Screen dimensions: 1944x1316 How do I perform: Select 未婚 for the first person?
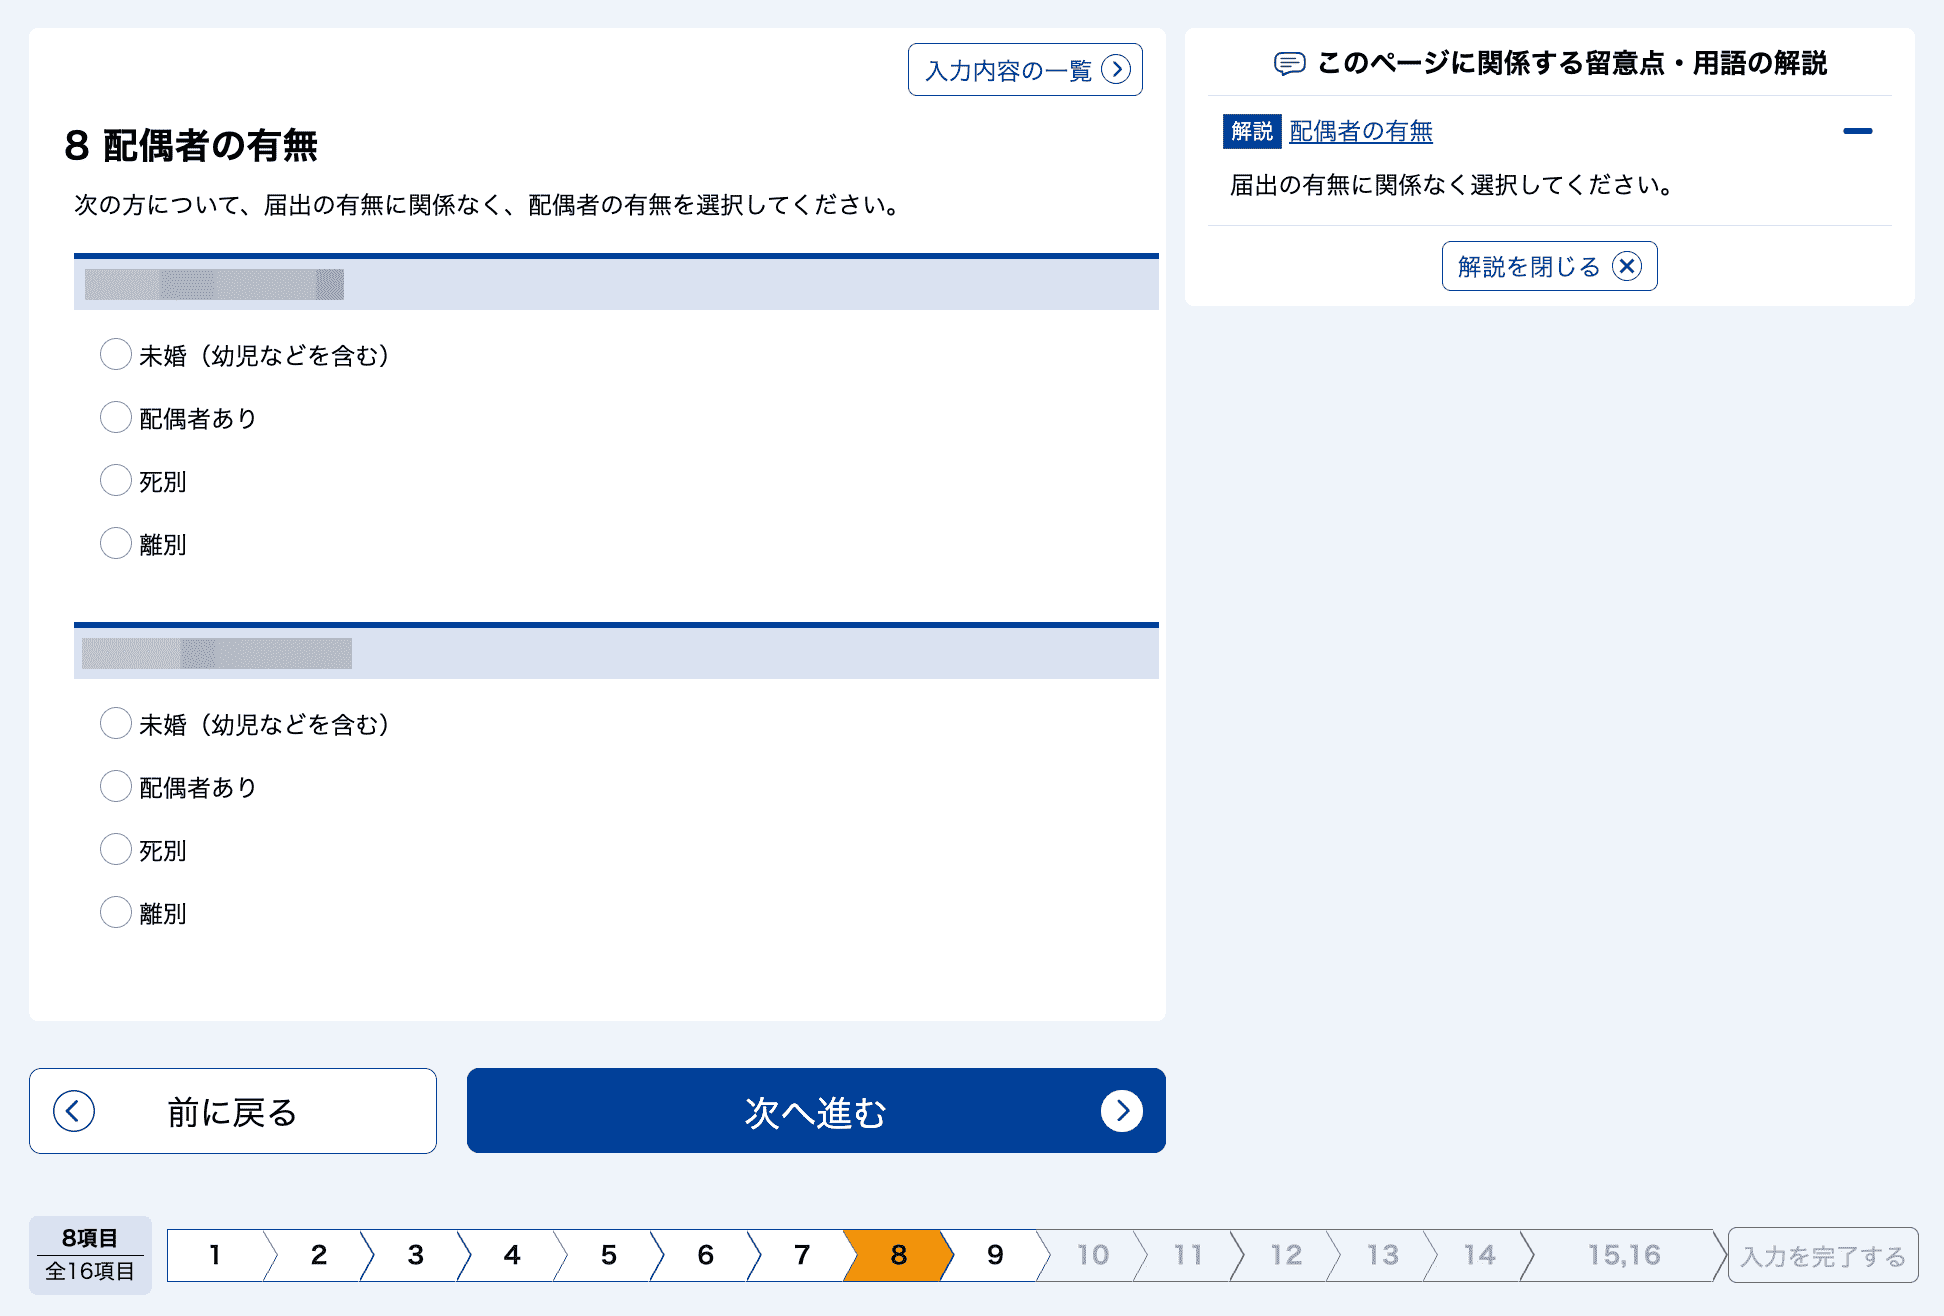point(116,354)
